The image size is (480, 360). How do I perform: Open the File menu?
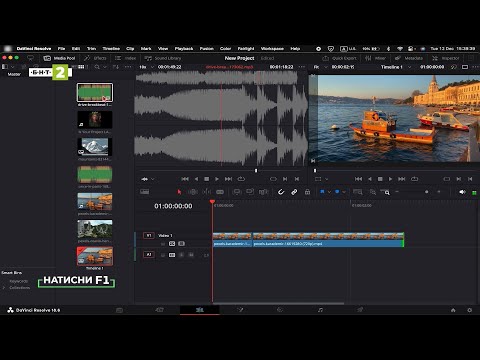click(61, 49)
